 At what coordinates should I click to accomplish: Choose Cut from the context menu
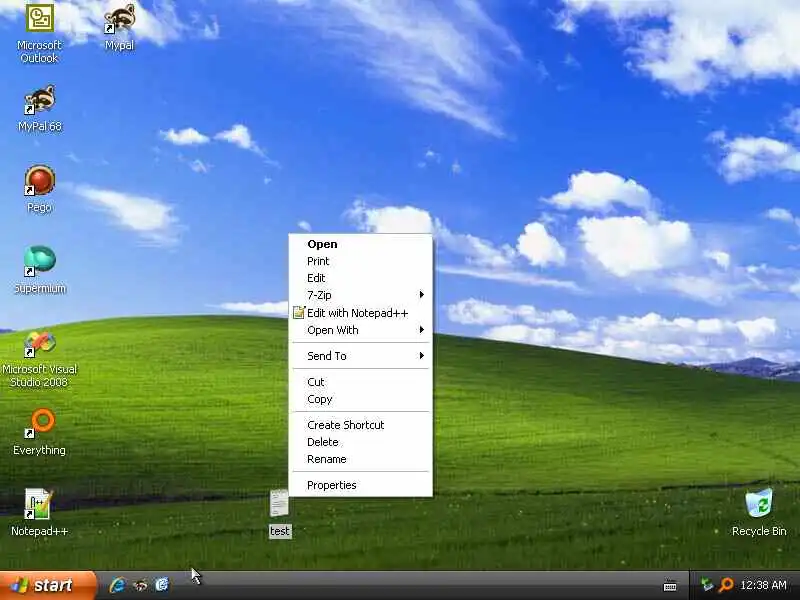click(360, 382)
